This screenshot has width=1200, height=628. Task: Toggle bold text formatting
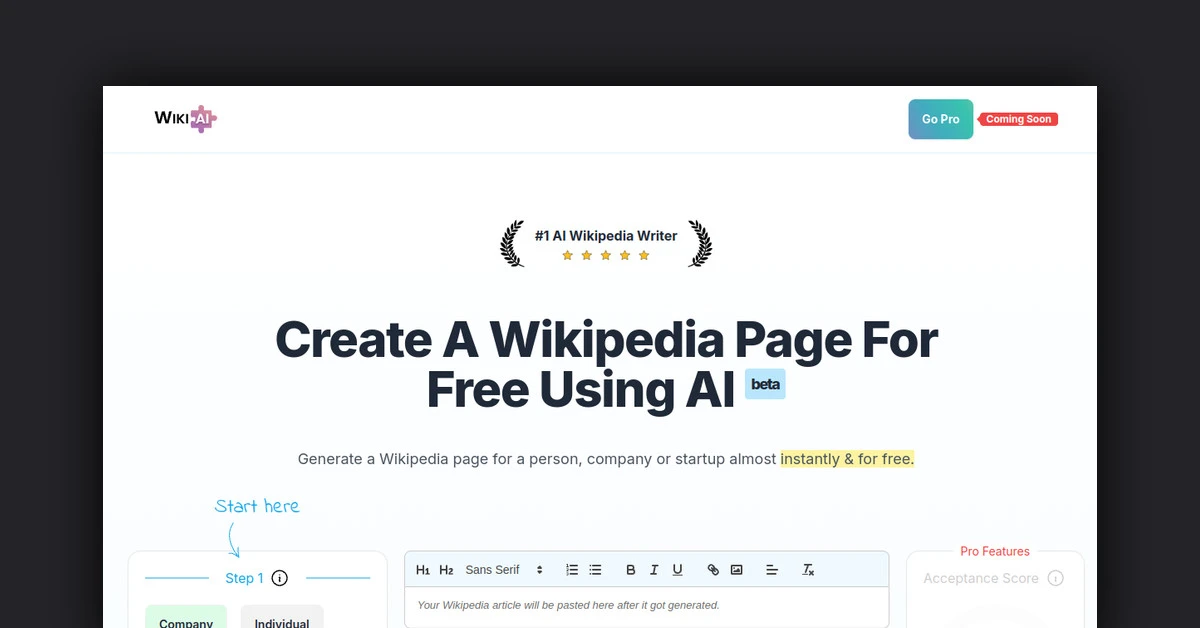631,569
